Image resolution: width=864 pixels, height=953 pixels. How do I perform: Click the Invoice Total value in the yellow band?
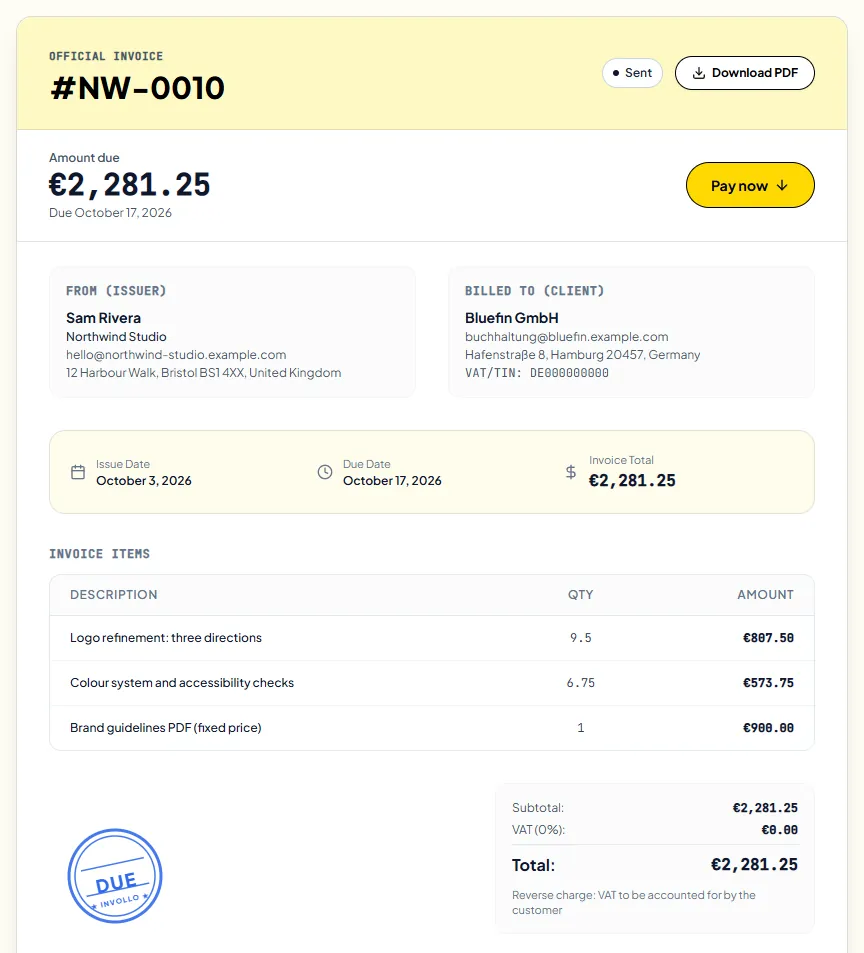pyautogui.click(x=632, y=481)
